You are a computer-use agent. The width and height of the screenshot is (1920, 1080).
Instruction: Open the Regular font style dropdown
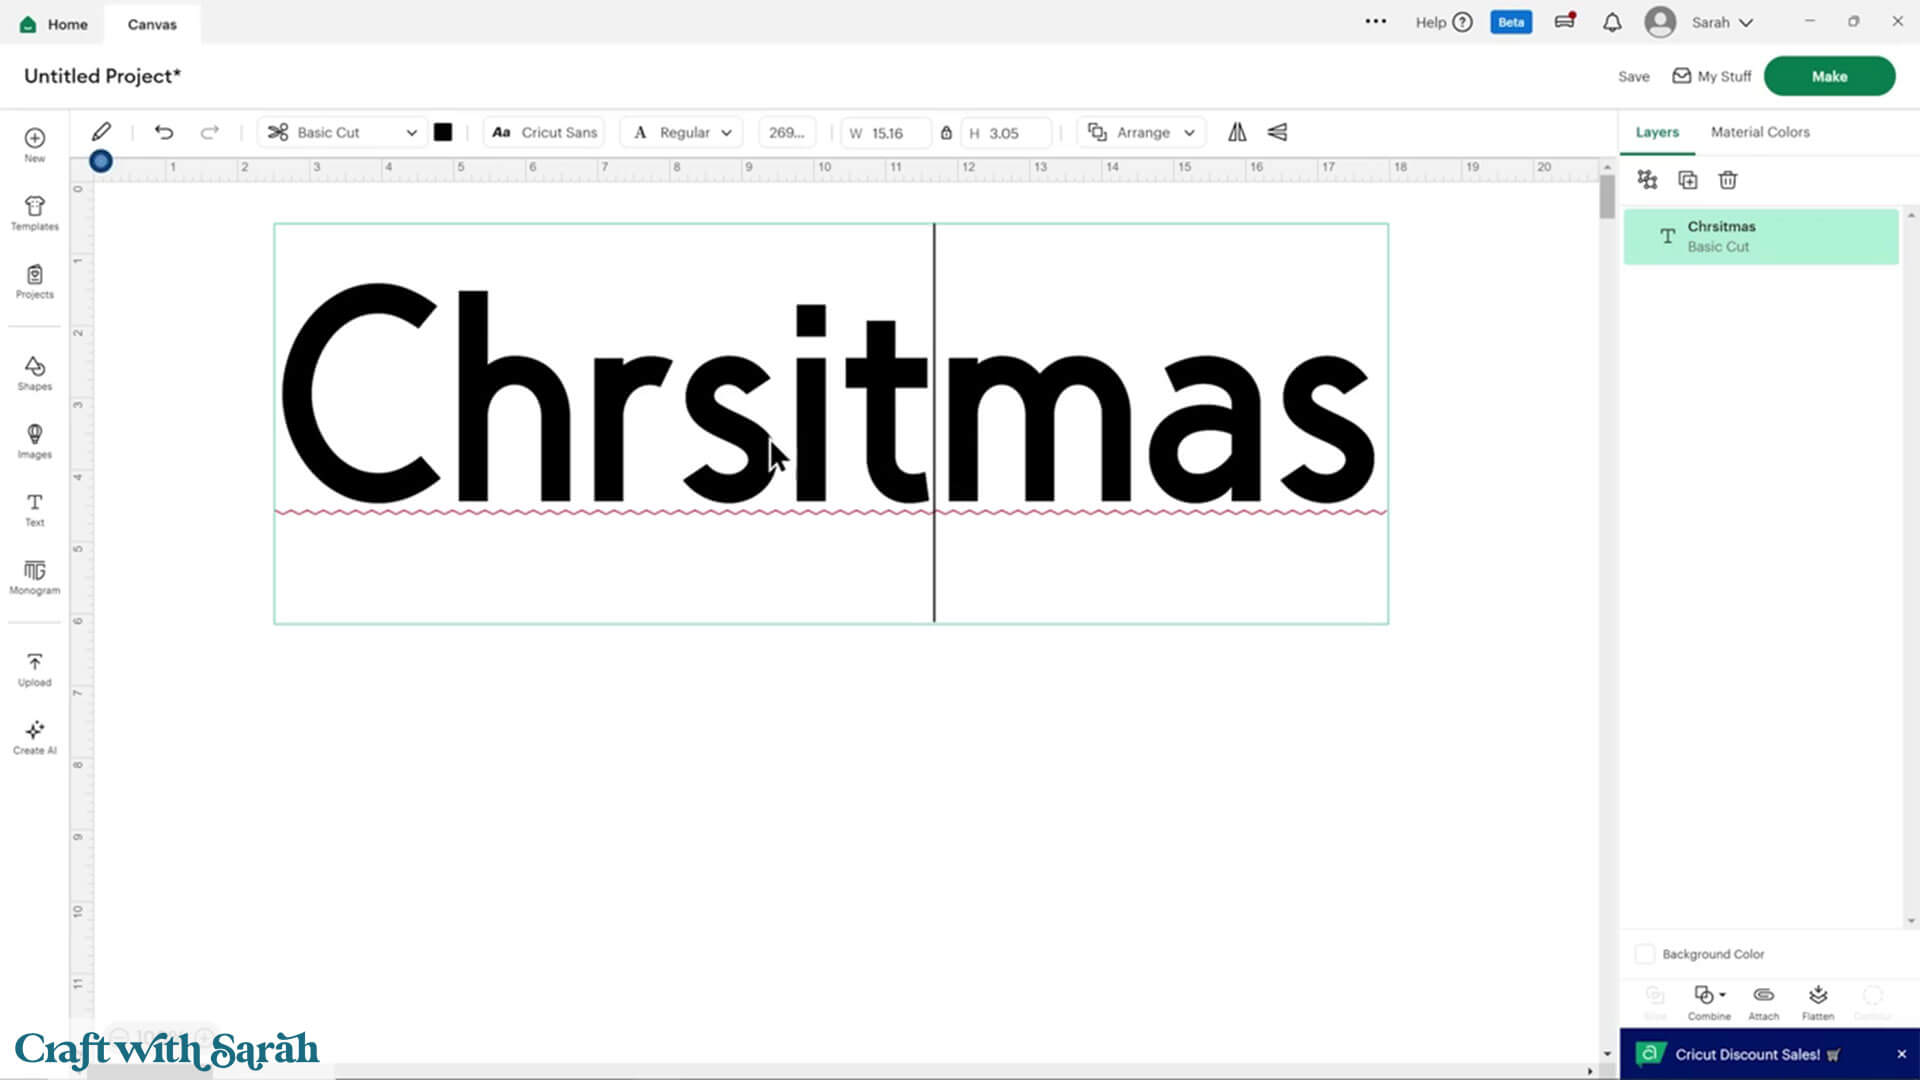(x=684, y=132)
